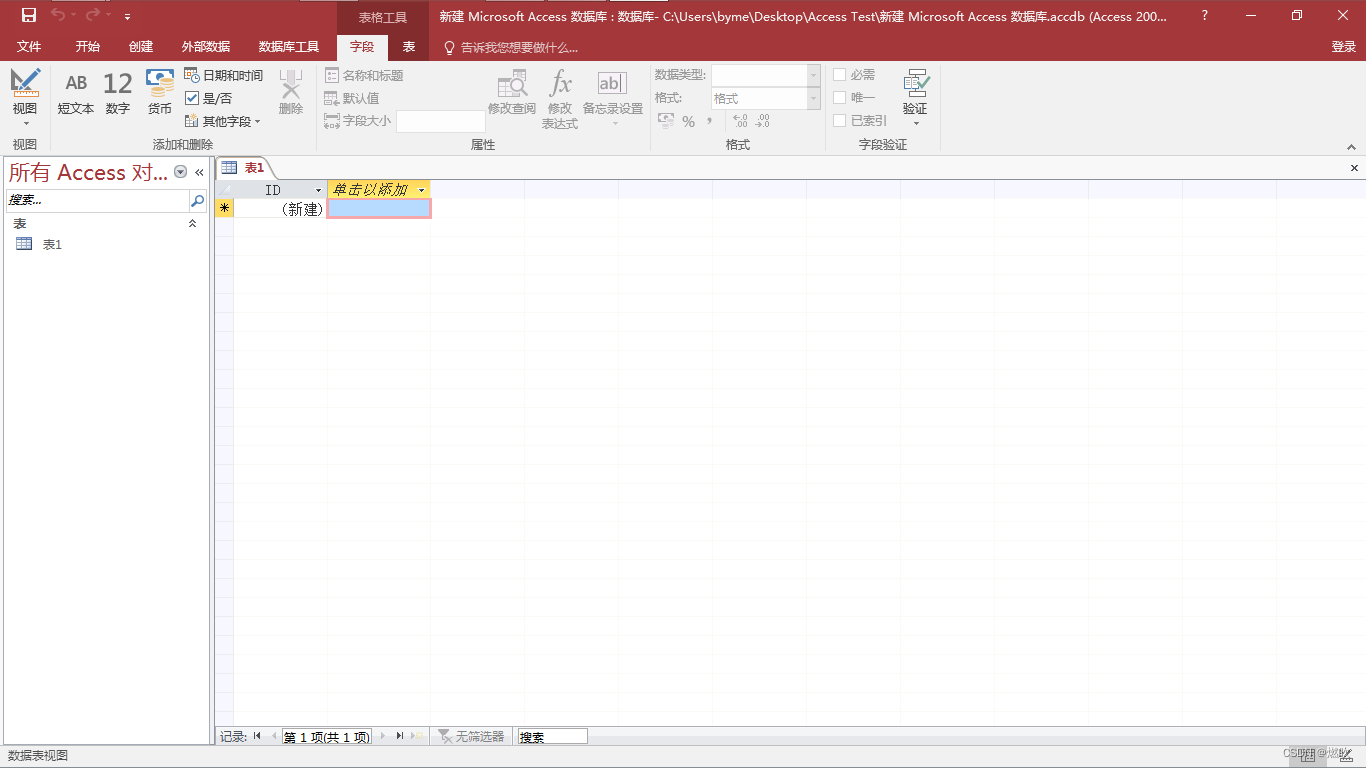Click the 单击以添加 column header
Viewport: 1366px width, 768px height.
[x=379, y=190]
